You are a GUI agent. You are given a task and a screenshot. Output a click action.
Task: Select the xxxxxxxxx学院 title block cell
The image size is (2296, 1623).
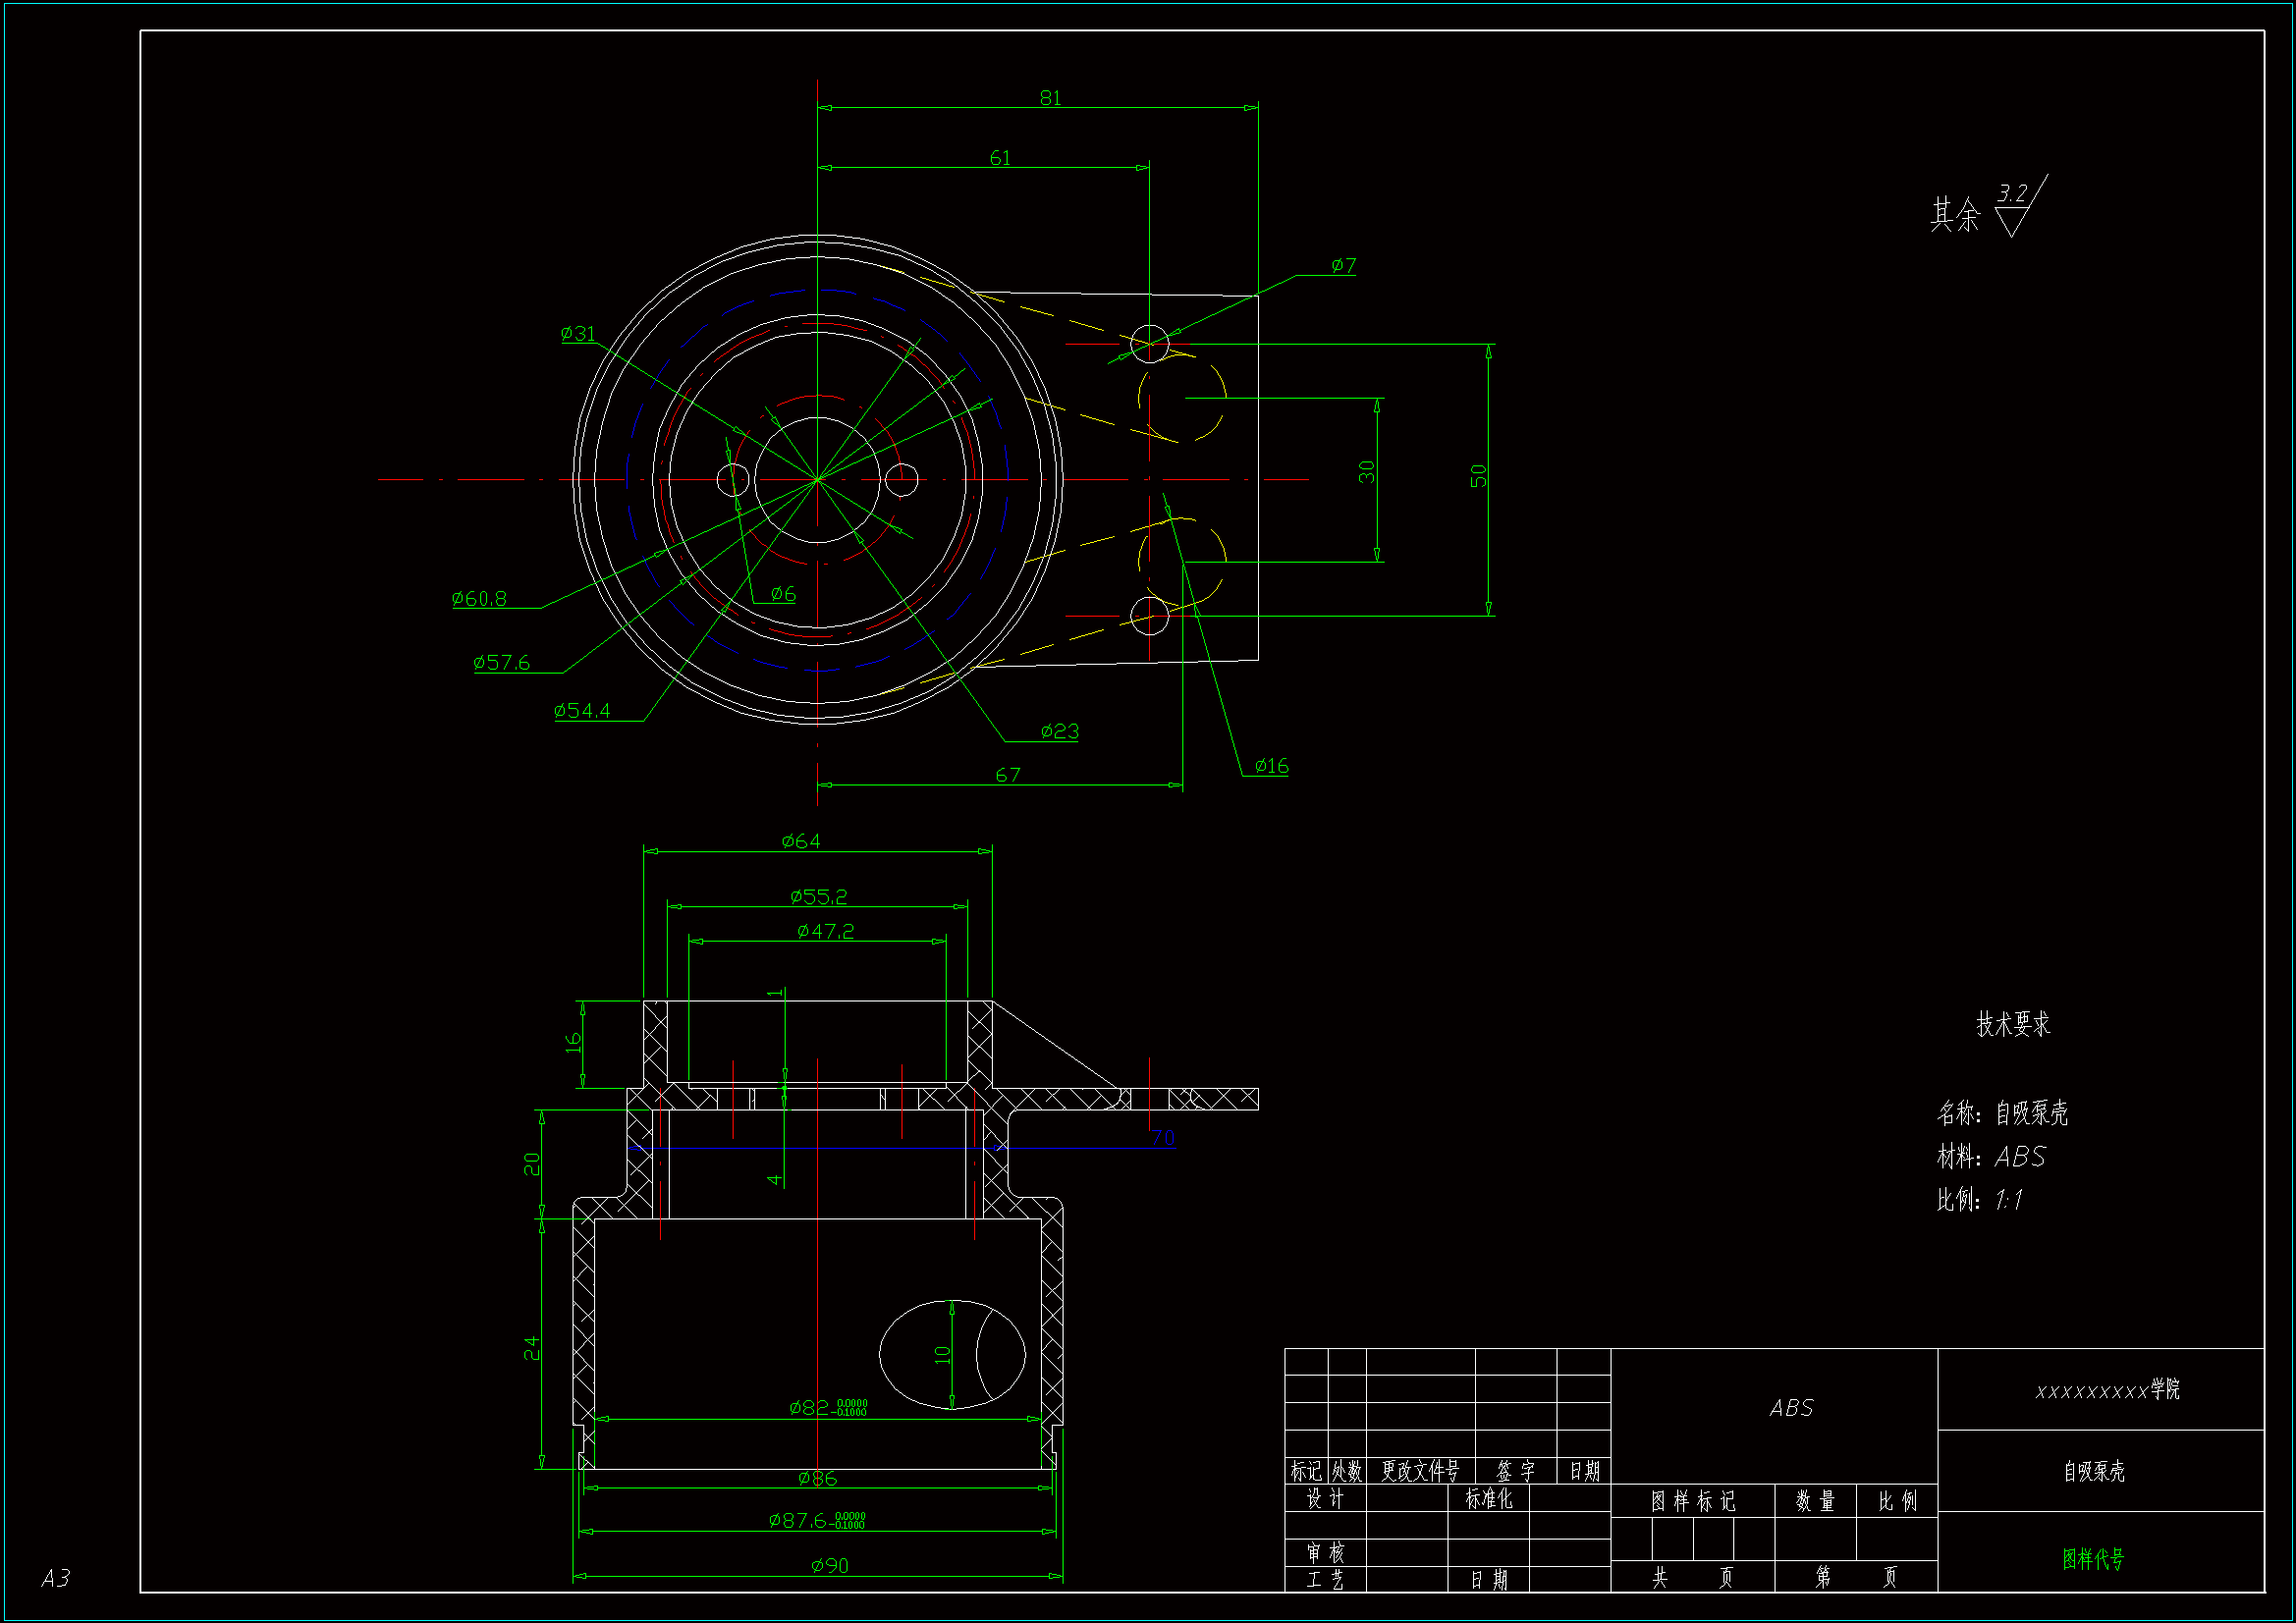[x=2106, y=1390]
